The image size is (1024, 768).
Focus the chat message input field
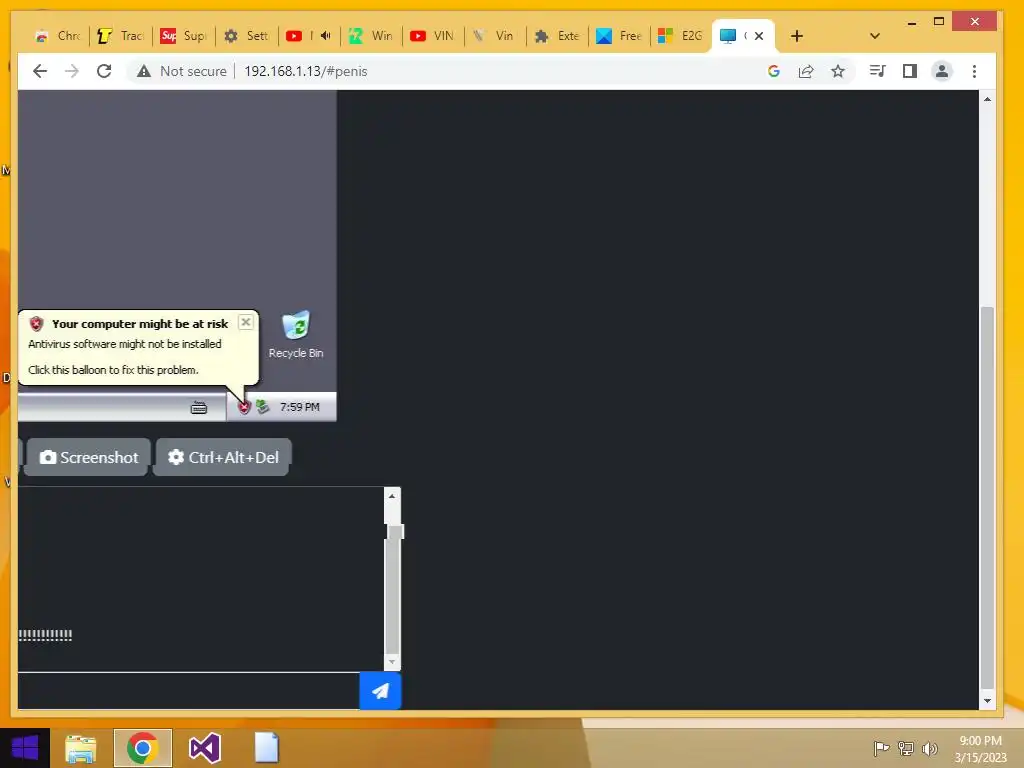(x=189, y=691)
